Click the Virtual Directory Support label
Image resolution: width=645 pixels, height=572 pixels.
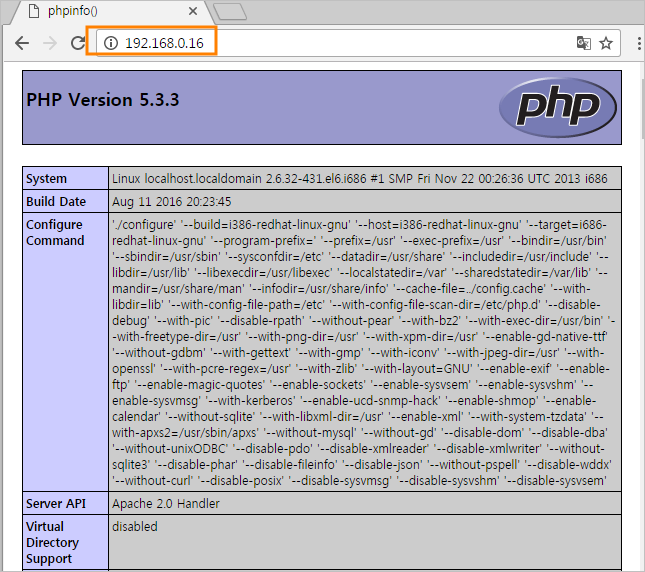52,542
